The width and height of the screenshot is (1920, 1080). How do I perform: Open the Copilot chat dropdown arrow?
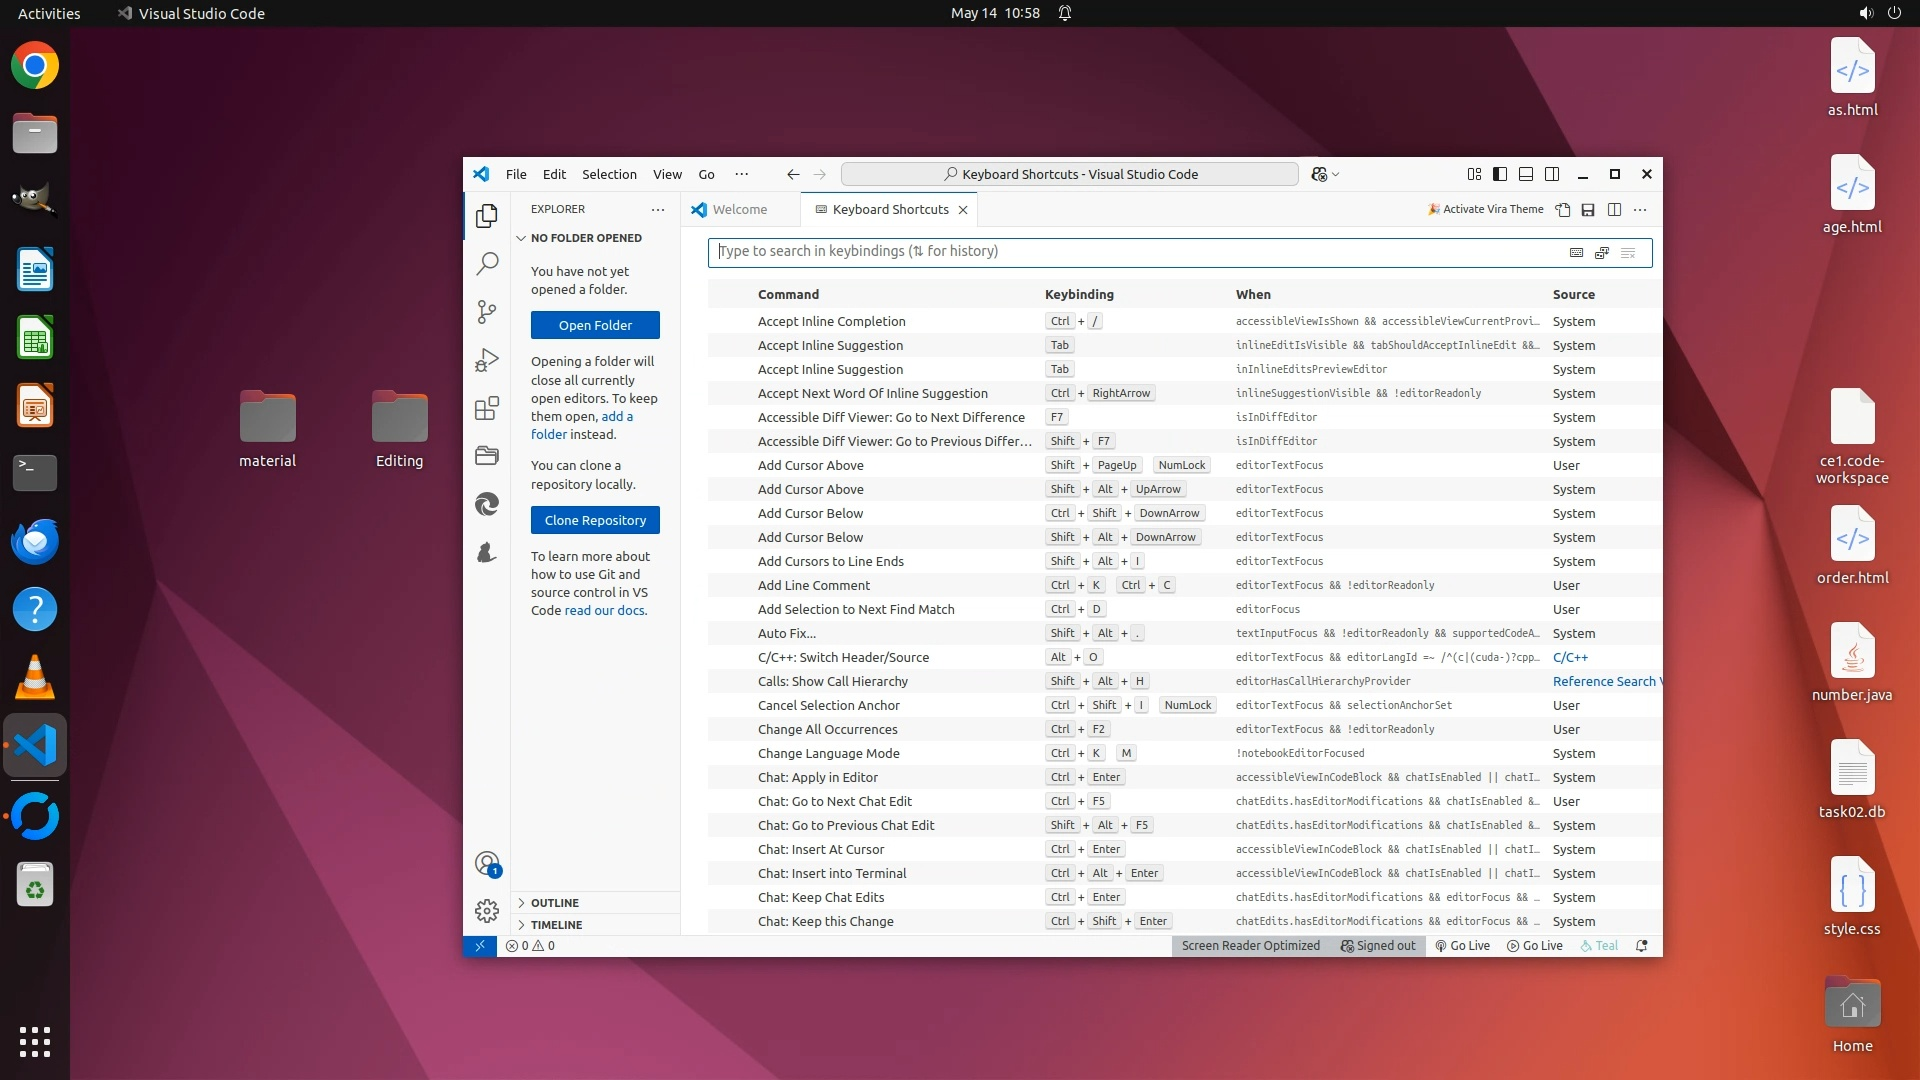tap(1336, 175)
